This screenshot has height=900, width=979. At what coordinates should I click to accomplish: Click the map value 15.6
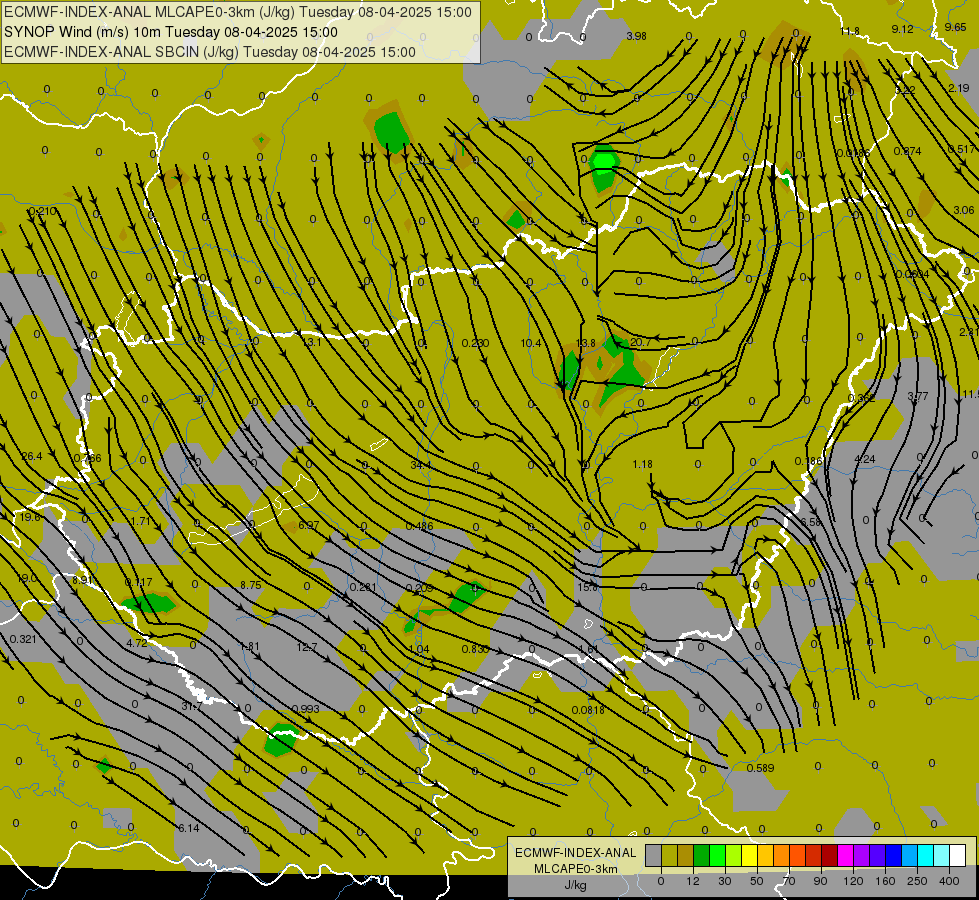point(588,587)
